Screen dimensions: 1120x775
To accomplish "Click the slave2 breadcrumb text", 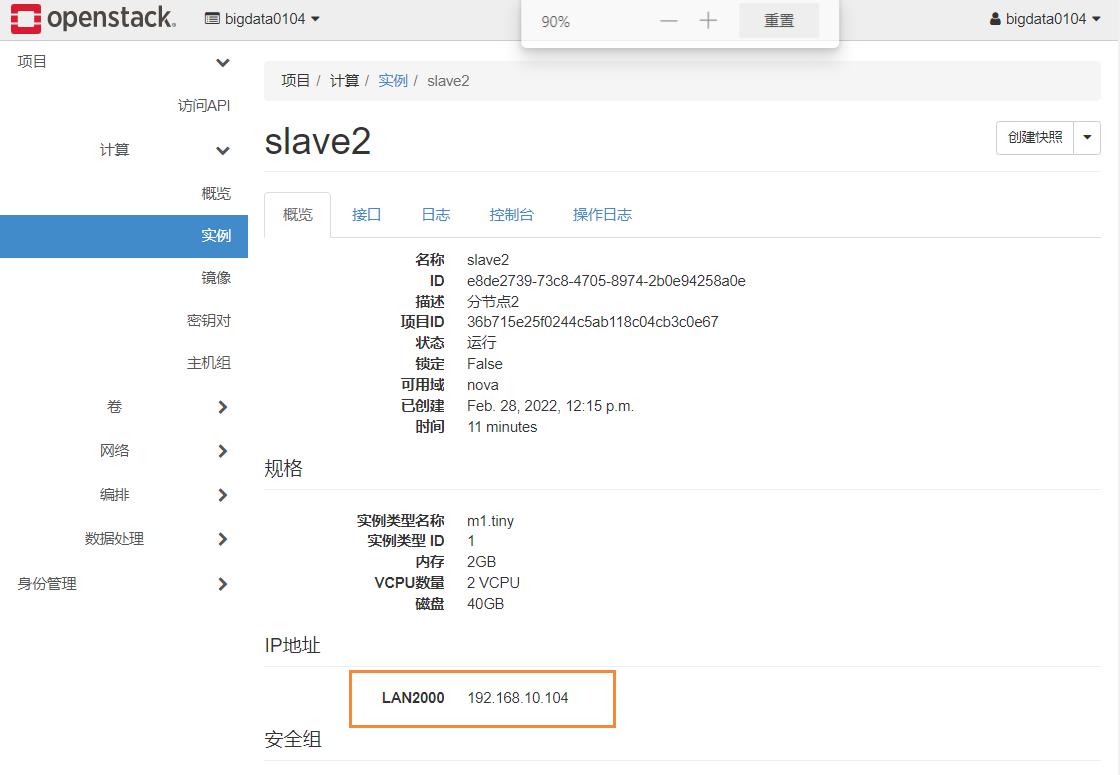I will [448, 81].
